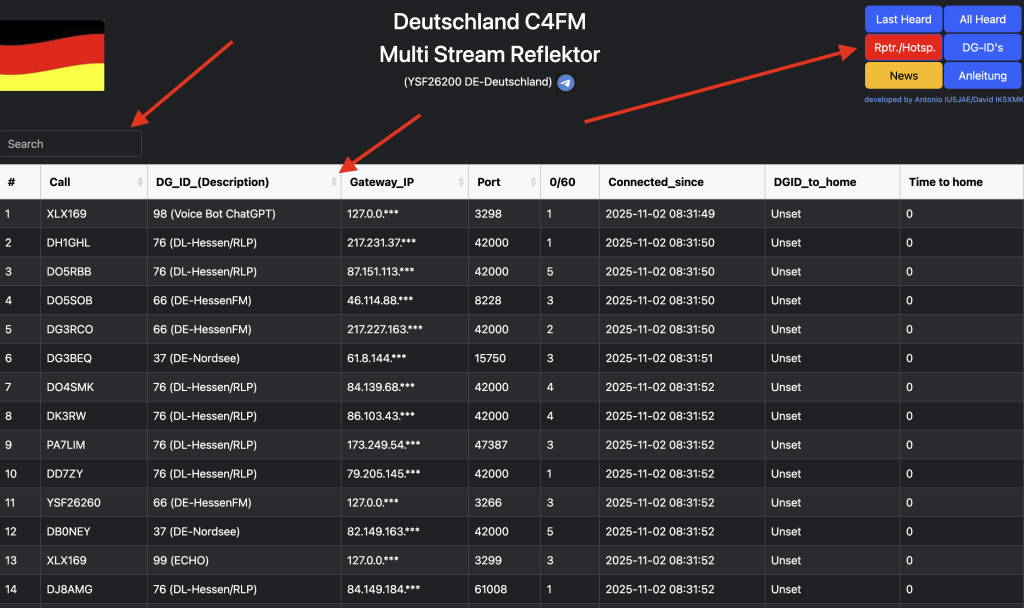The image size is (1024, 608).
Task: Open the DG-ID's list
Action: [982, 47]
